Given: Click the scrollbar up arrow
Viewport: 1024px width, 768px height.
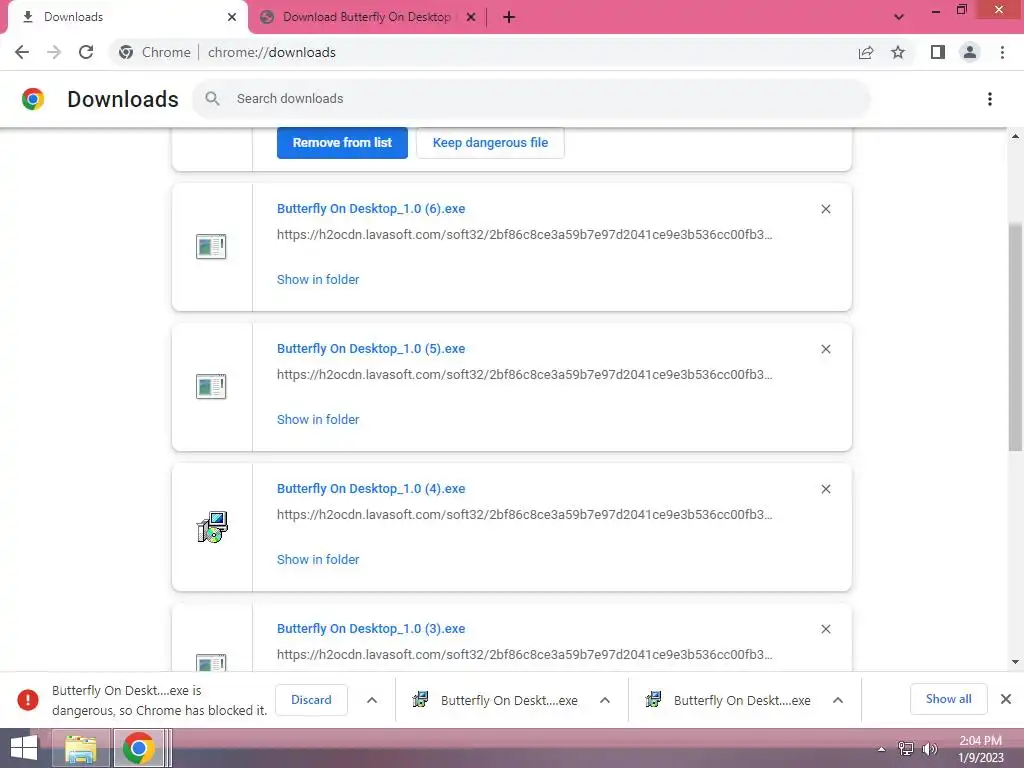Looking at the screenshot, I should (1015, 136).
